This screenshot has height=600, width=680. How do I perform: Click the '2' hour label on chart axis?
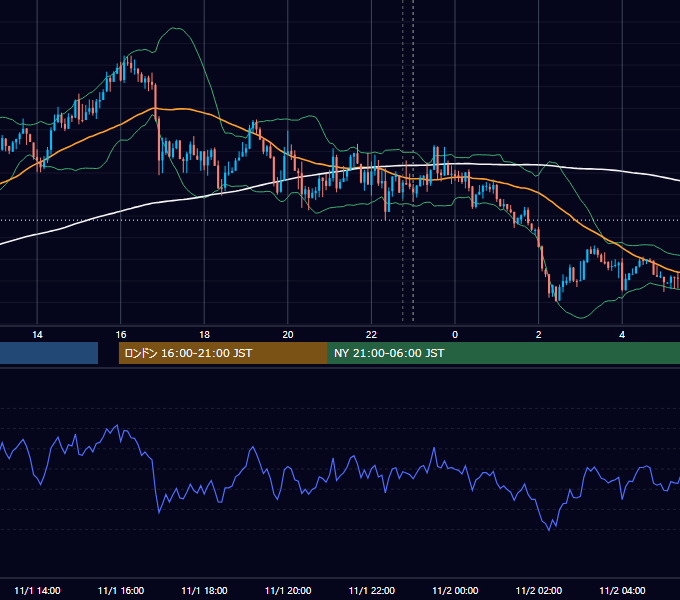coord(539,335)
